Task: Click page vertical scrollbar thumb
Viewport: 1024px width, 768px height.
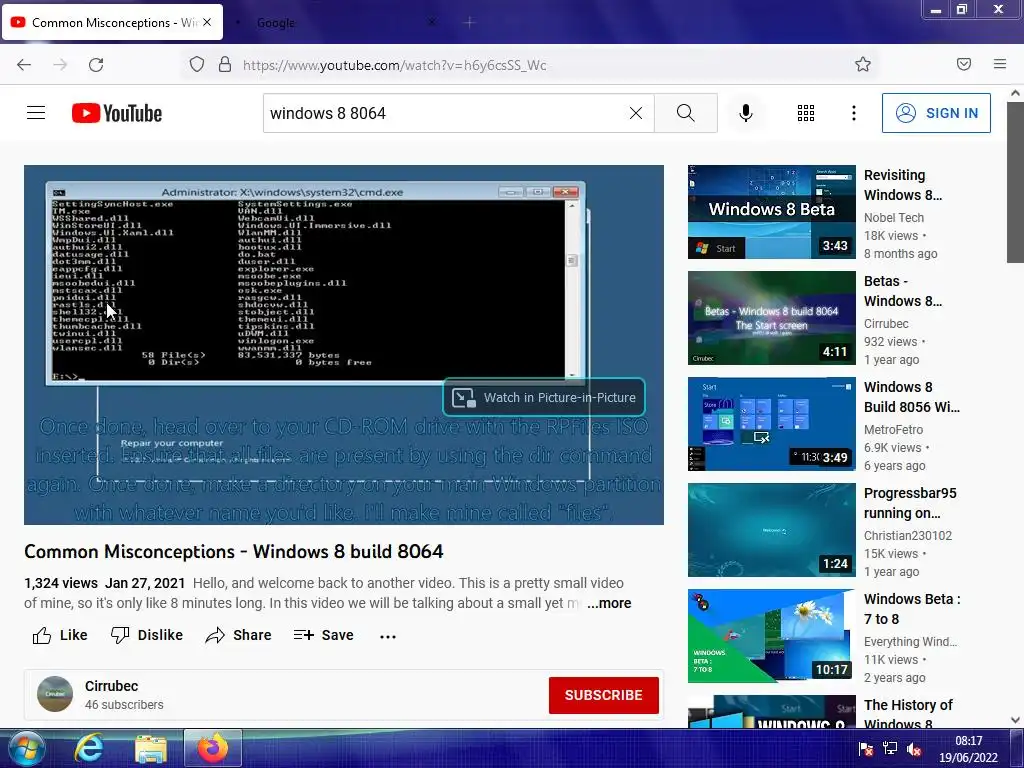Action: point(1015,182)
